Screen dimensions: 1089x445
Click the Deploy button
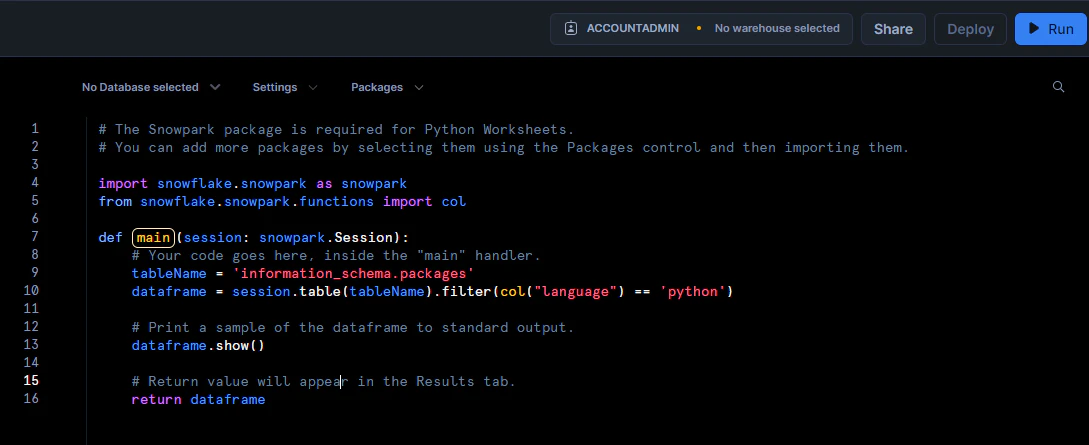[970, 29]
